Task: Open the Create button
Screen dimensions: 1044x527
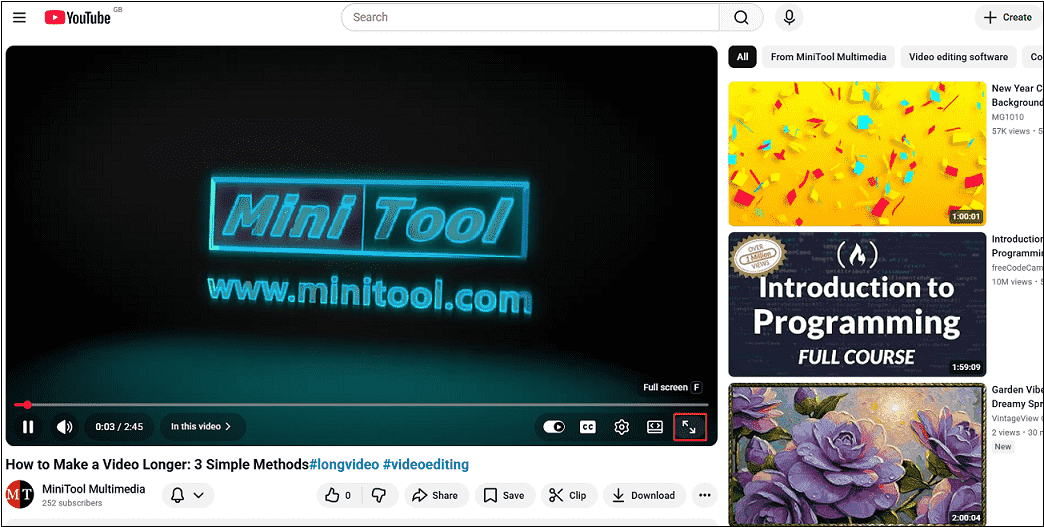Action: click(x=1009, y=17)
